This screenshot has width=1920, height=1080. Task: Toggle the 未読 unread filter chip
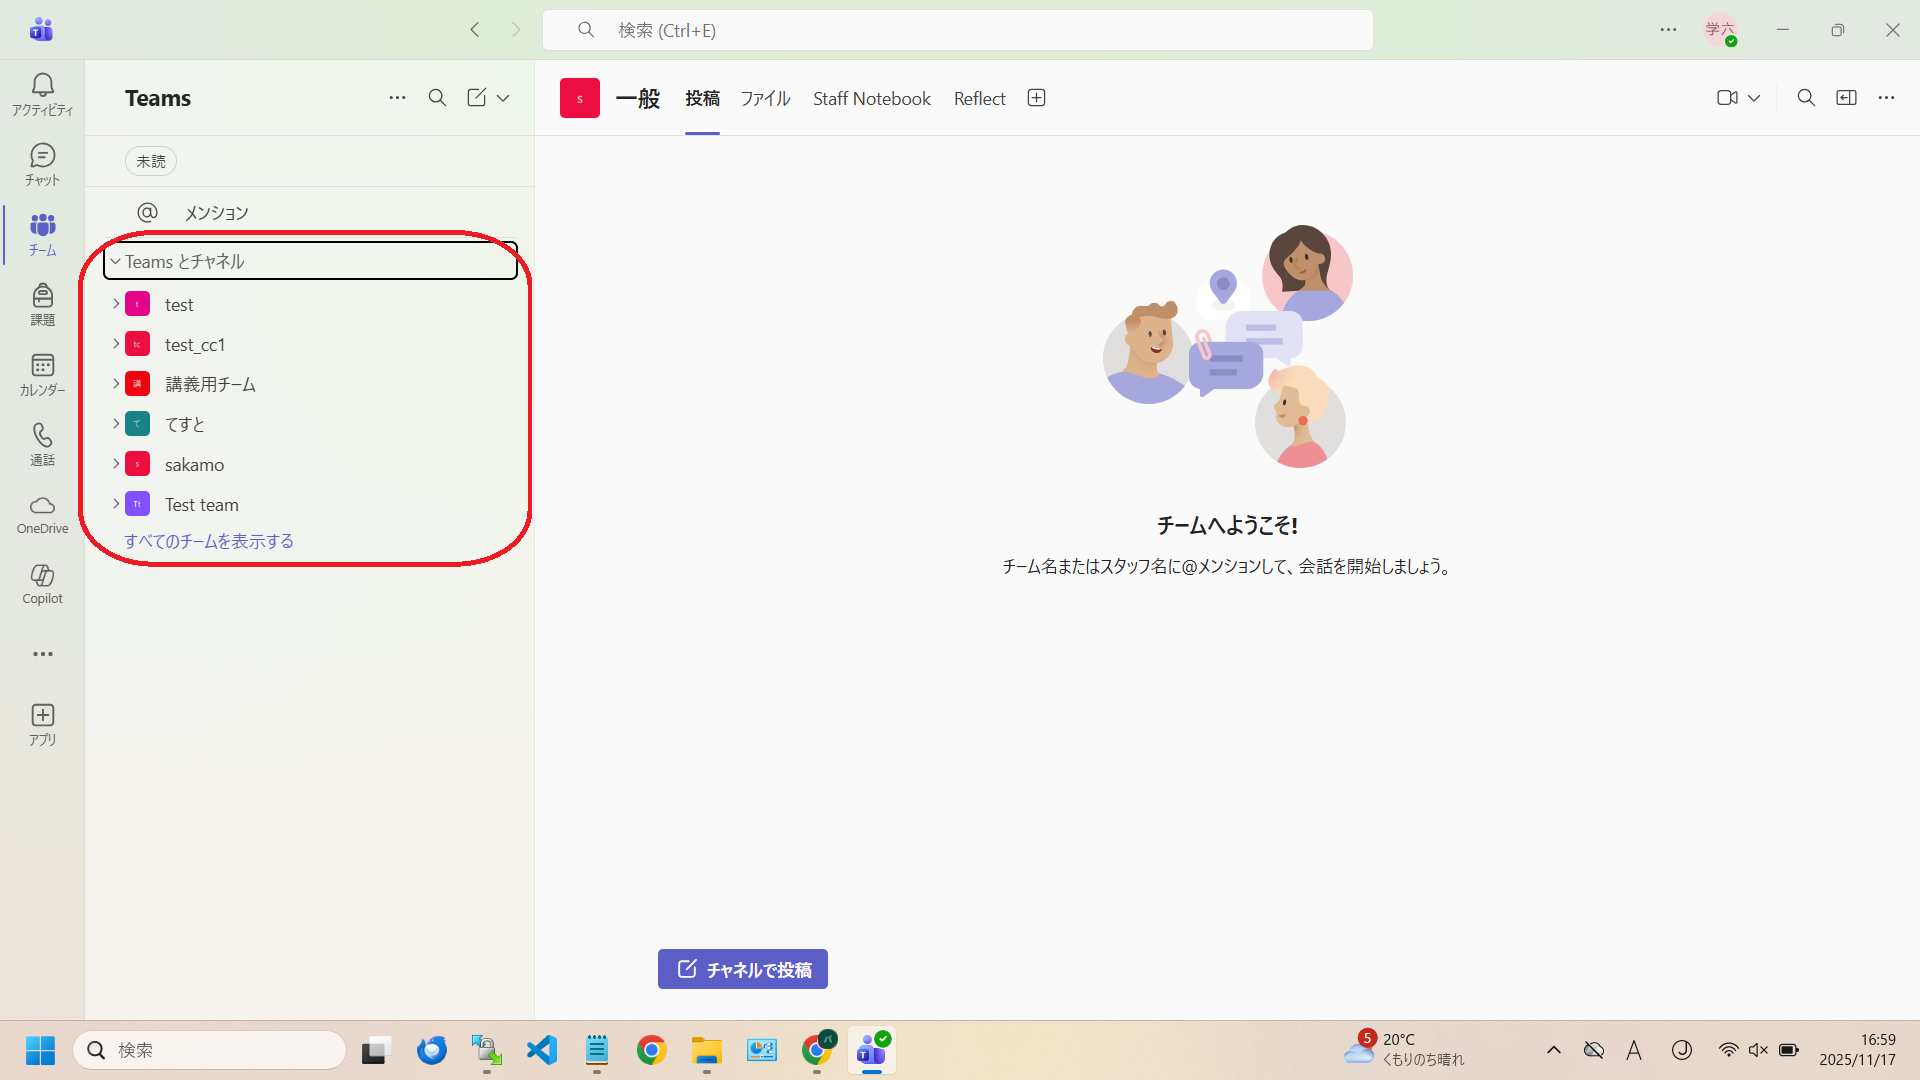151,161
